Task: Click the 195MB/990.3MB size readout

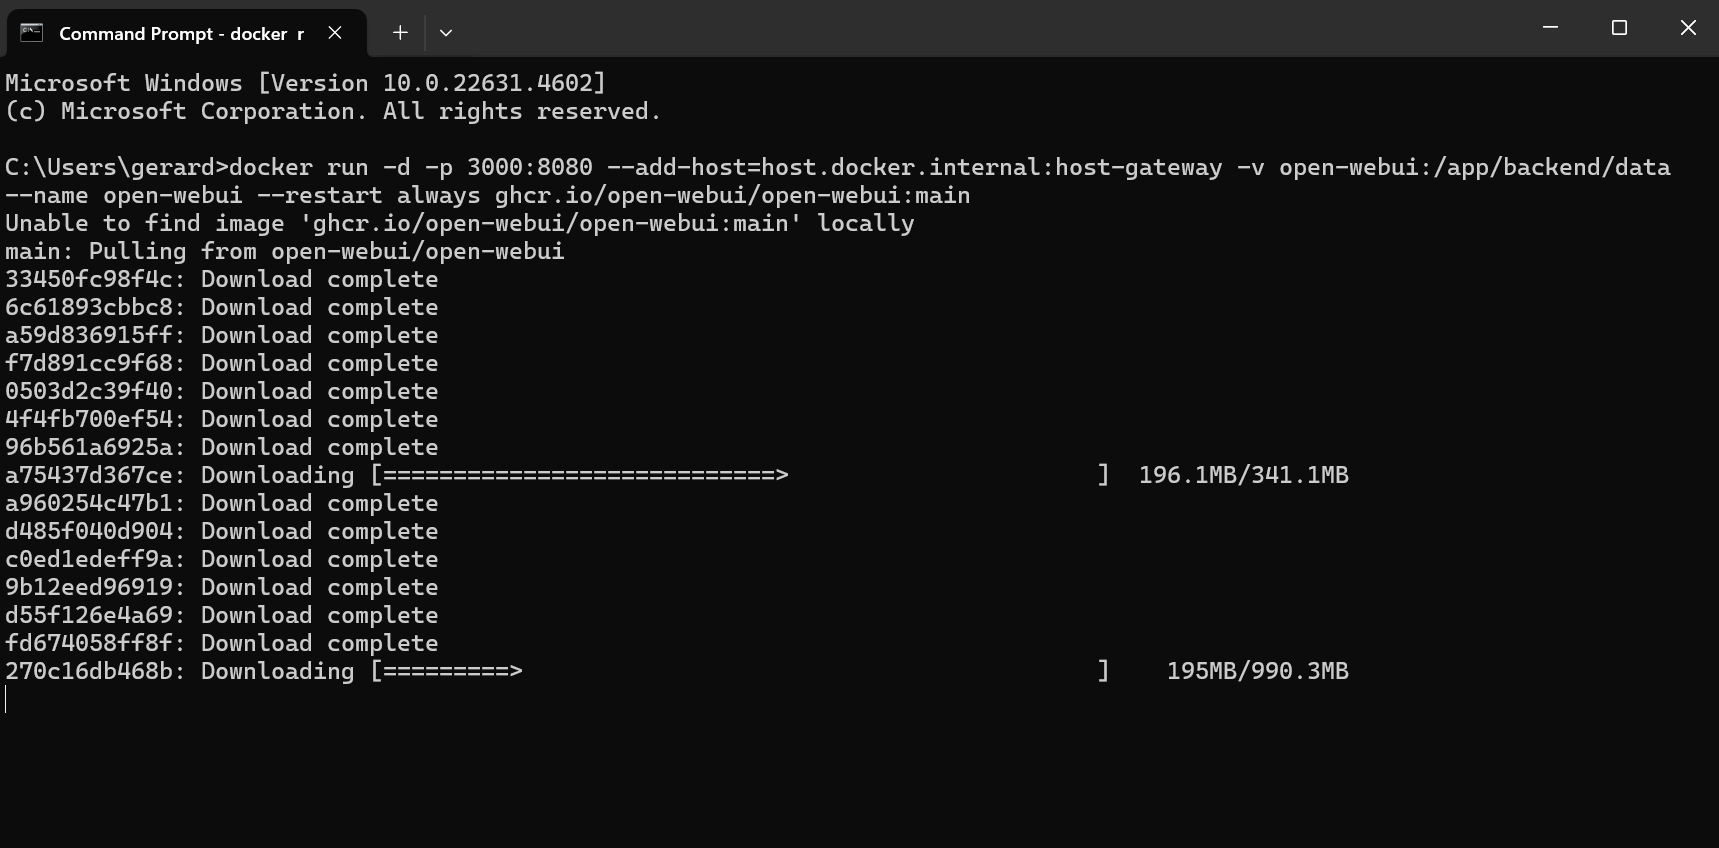Action: coord(1258,671)
